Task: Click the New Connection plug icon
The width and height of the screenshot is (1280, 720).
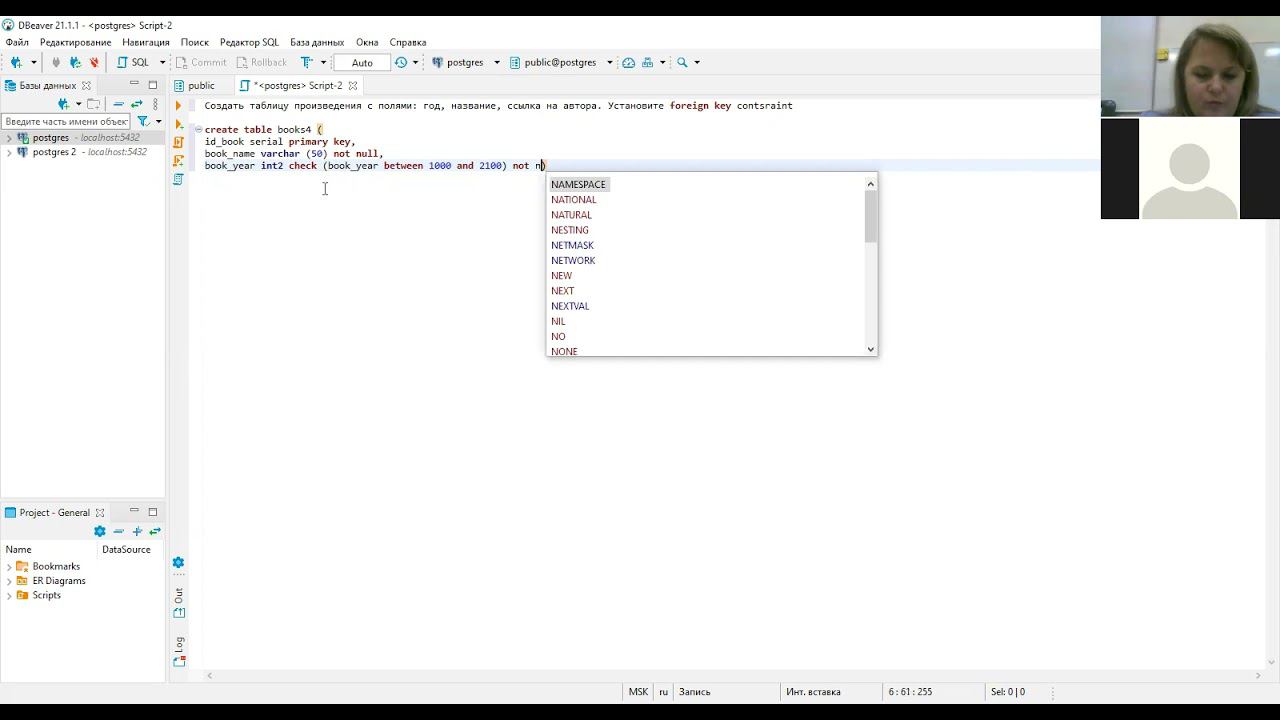Action: [15, 62]
